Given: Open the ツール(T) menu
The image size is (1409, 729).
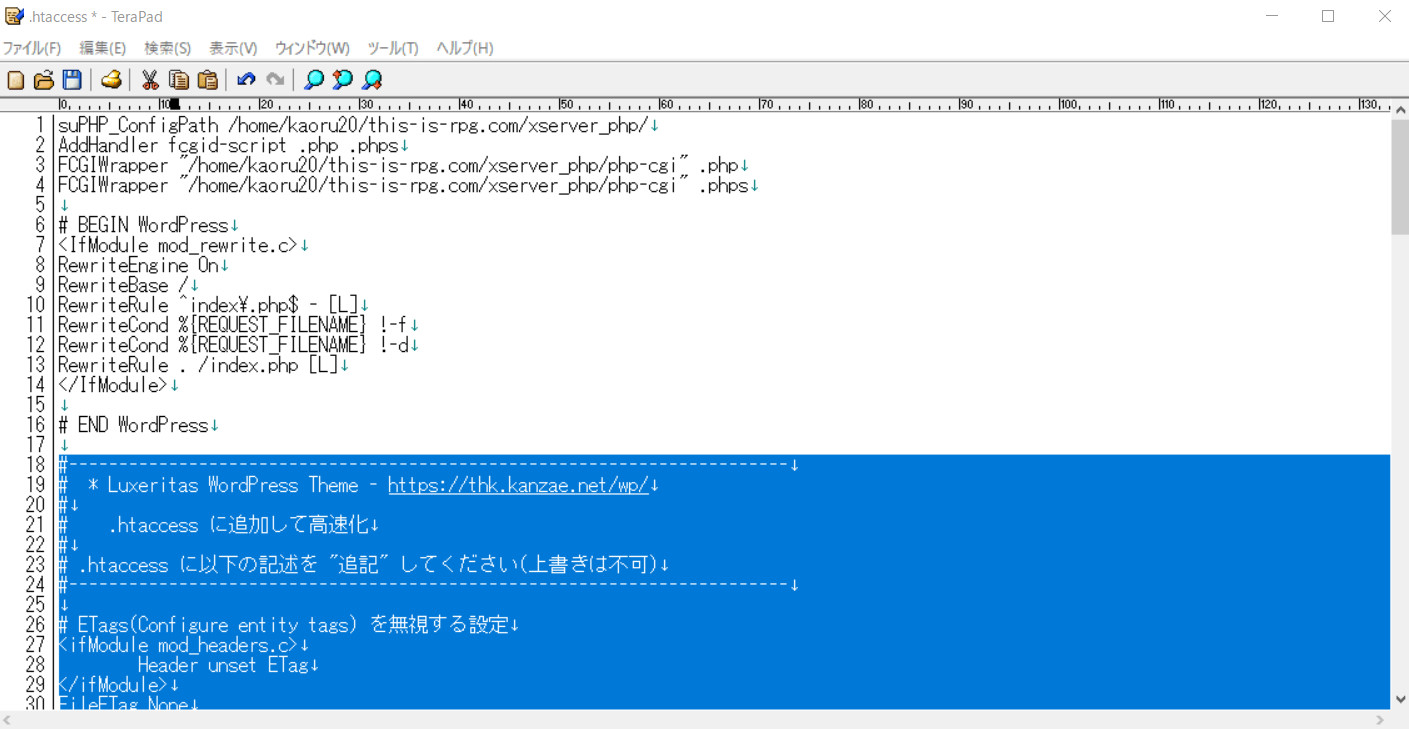Looking at the screenshot, I should 393,48.
